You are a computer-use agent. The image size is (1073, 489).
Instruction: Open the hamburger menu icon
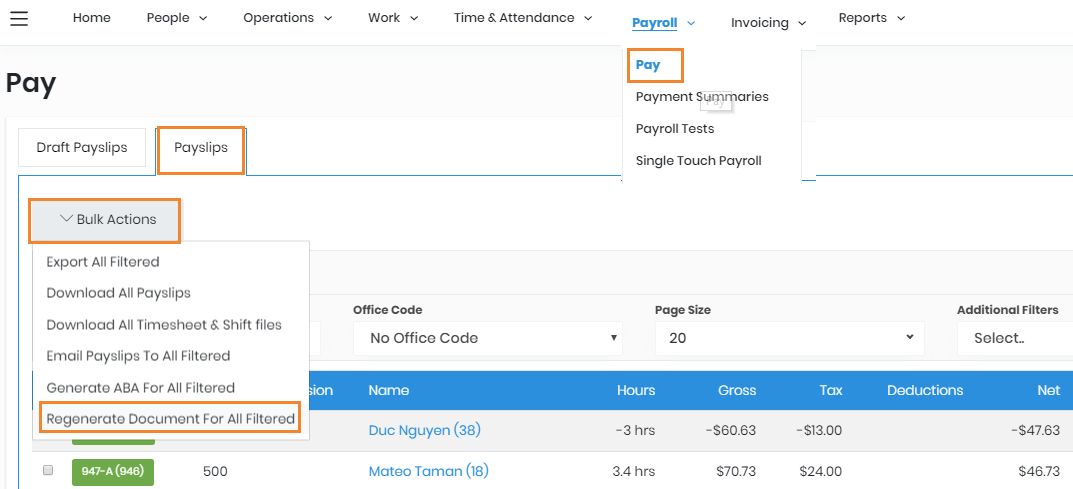19,19
